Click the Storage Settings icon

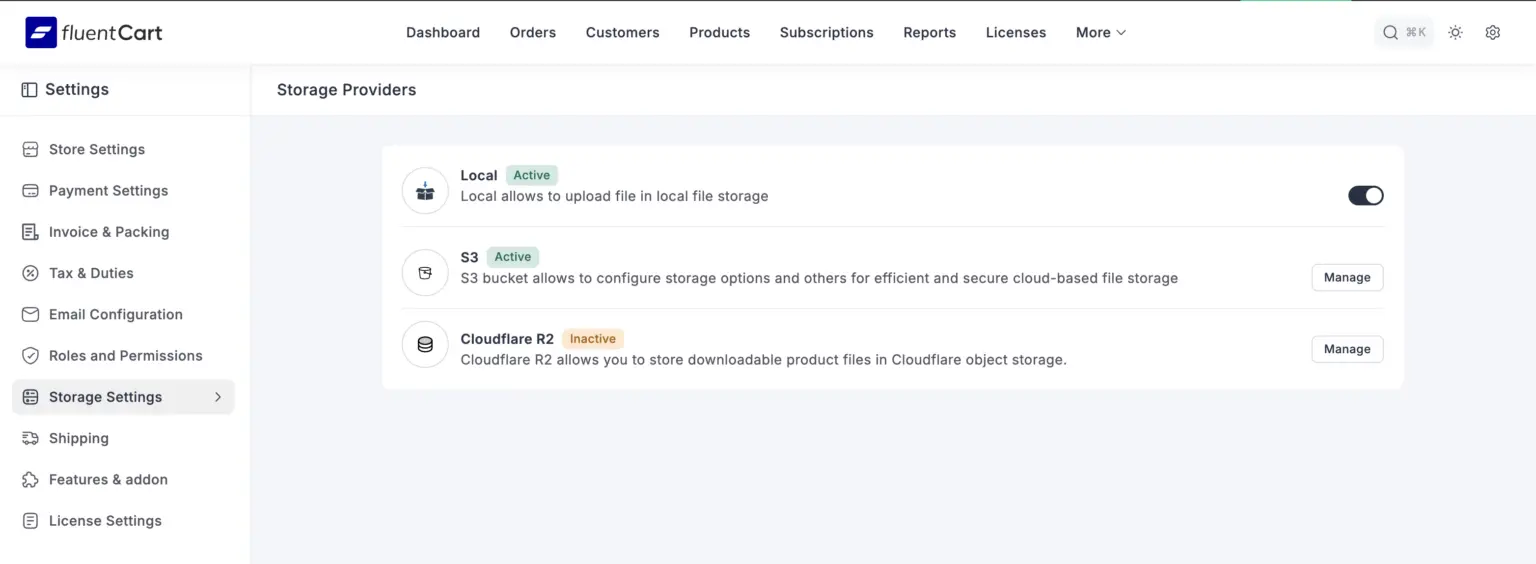(30, 397)
